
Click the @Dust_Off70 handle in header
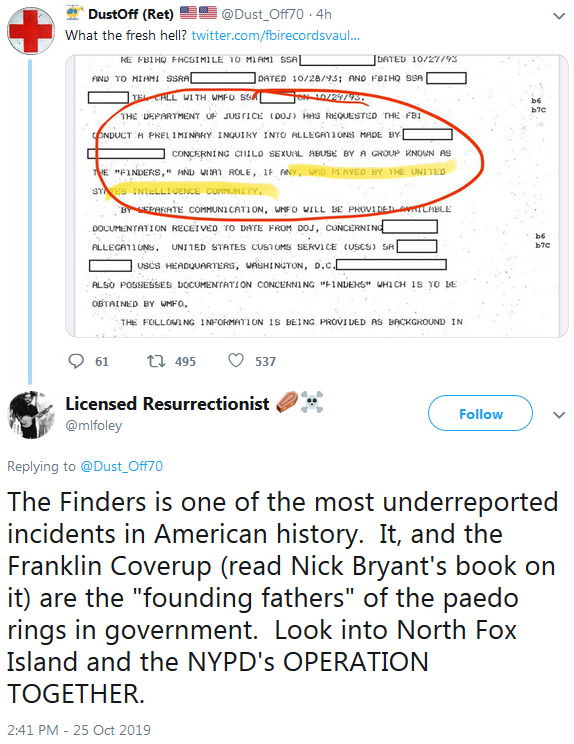tap(262, 14)
